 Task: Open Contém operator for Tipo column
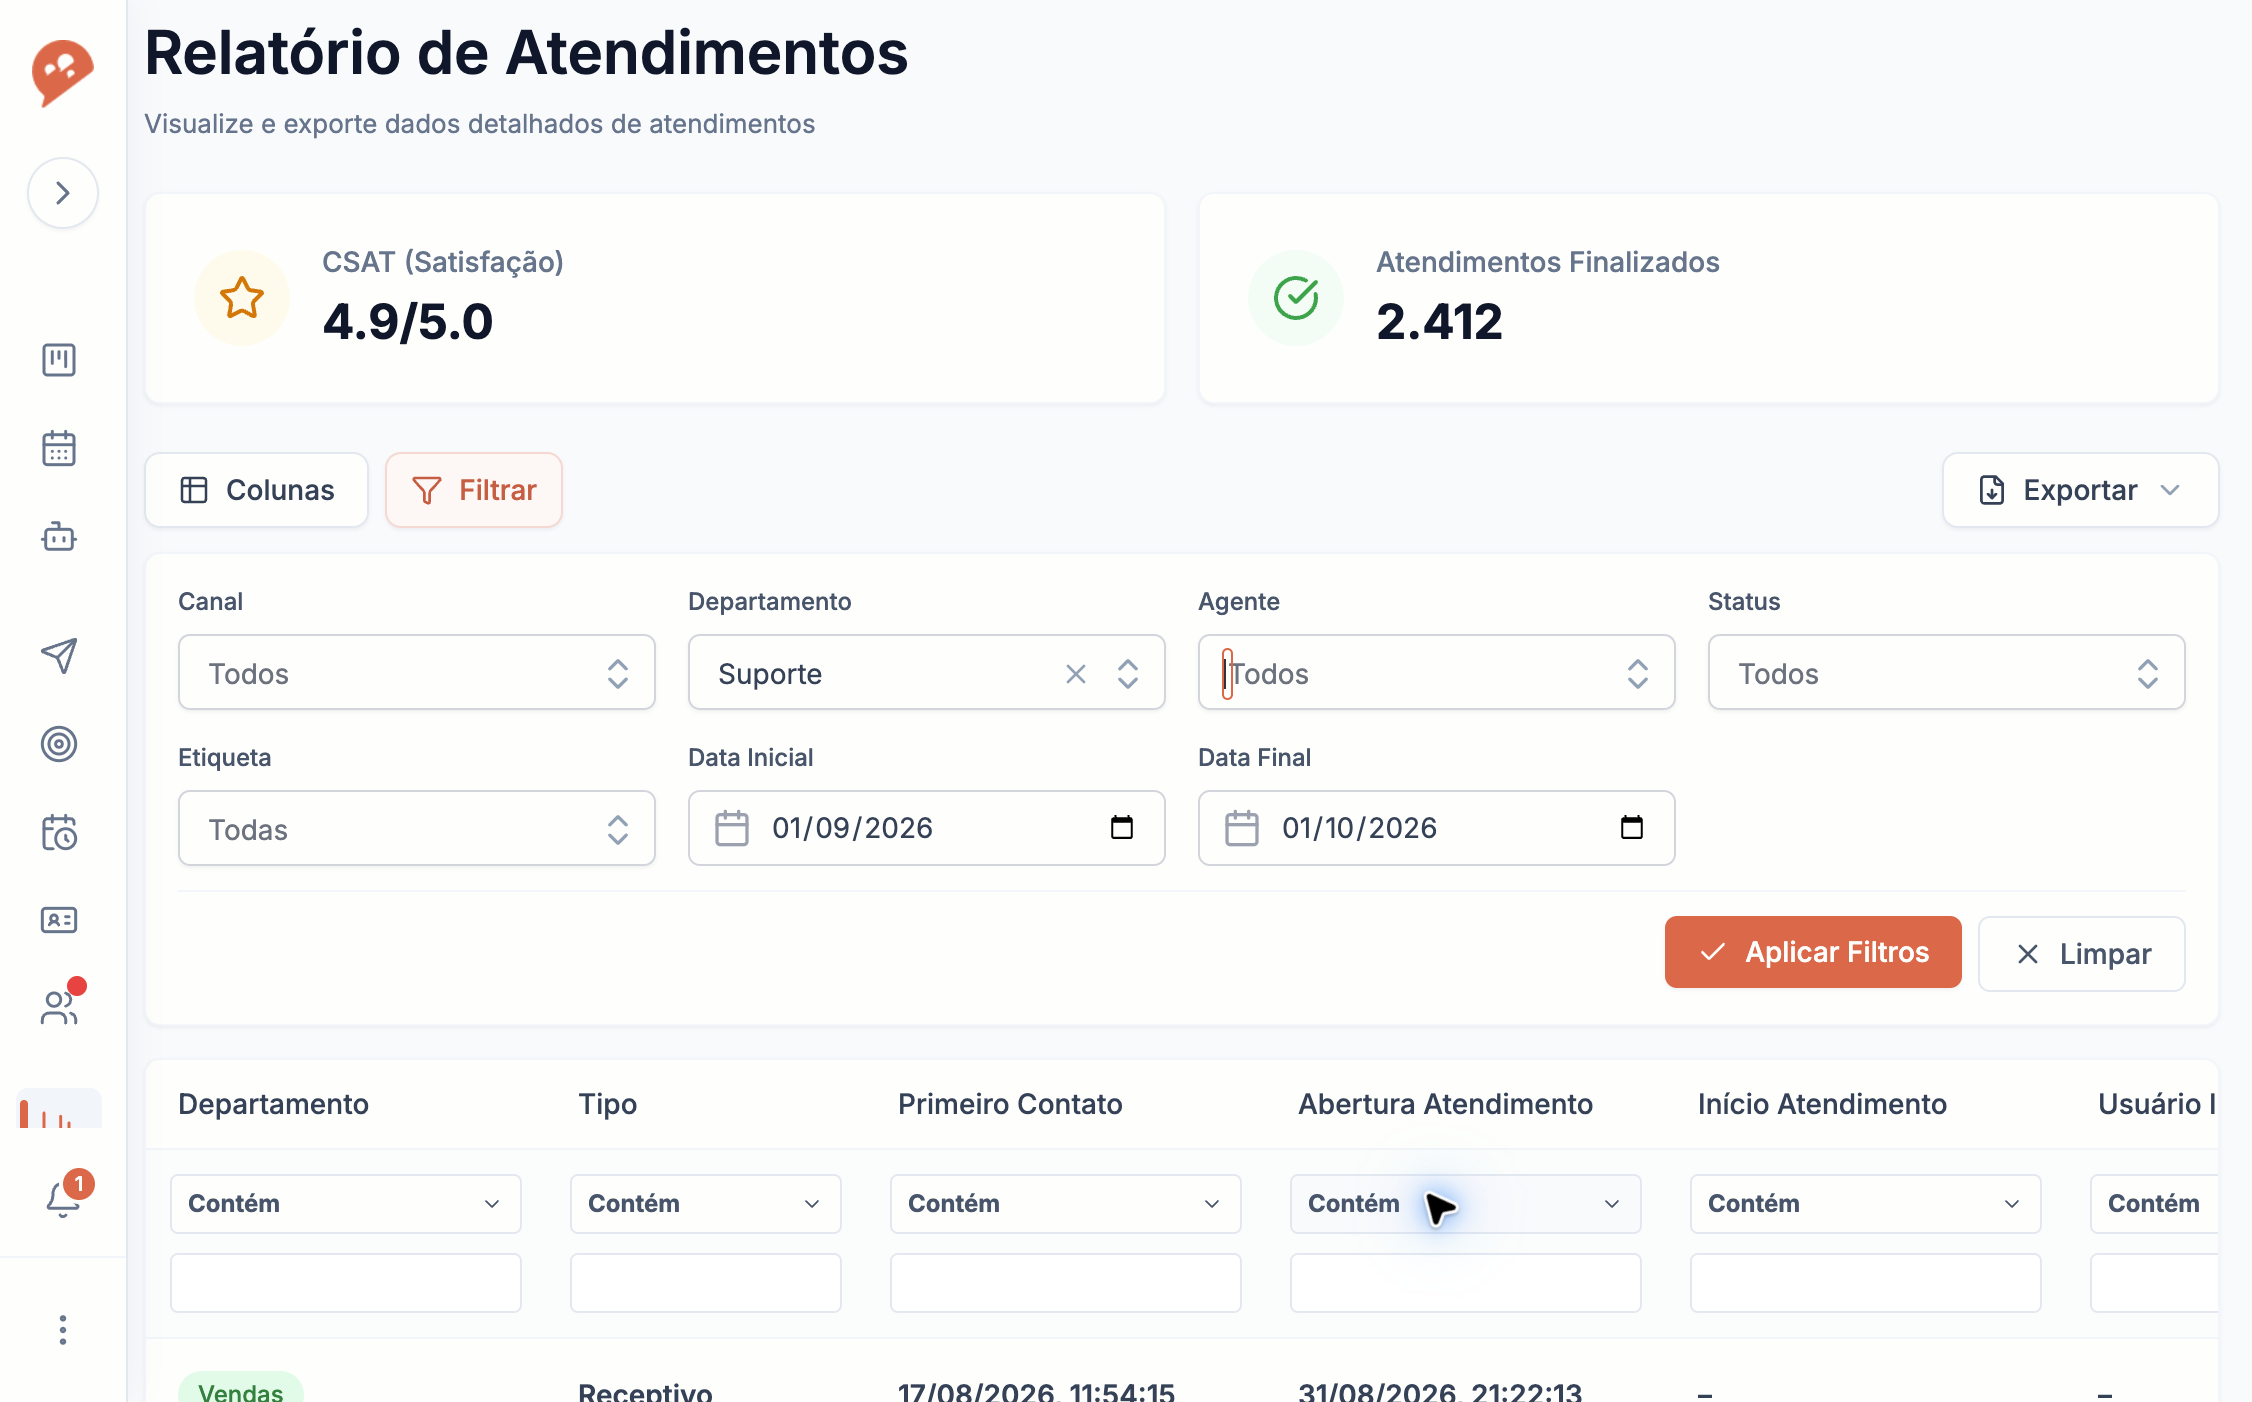click(x=706, y=1204)
